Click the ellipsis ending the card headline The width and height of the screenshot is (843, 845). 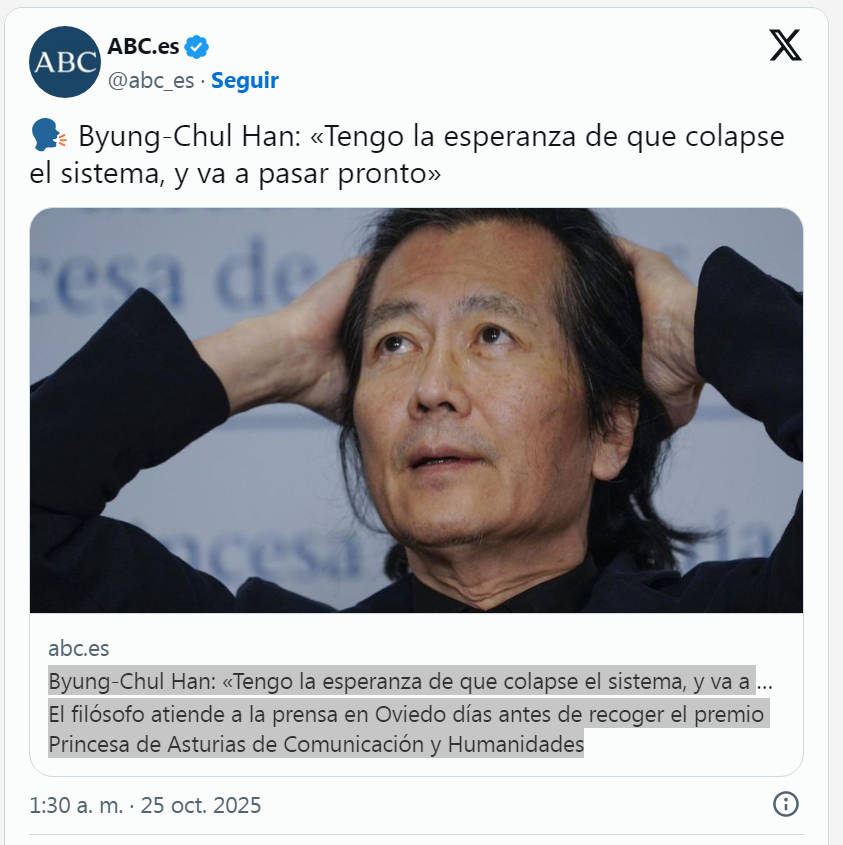click(765, 683)
